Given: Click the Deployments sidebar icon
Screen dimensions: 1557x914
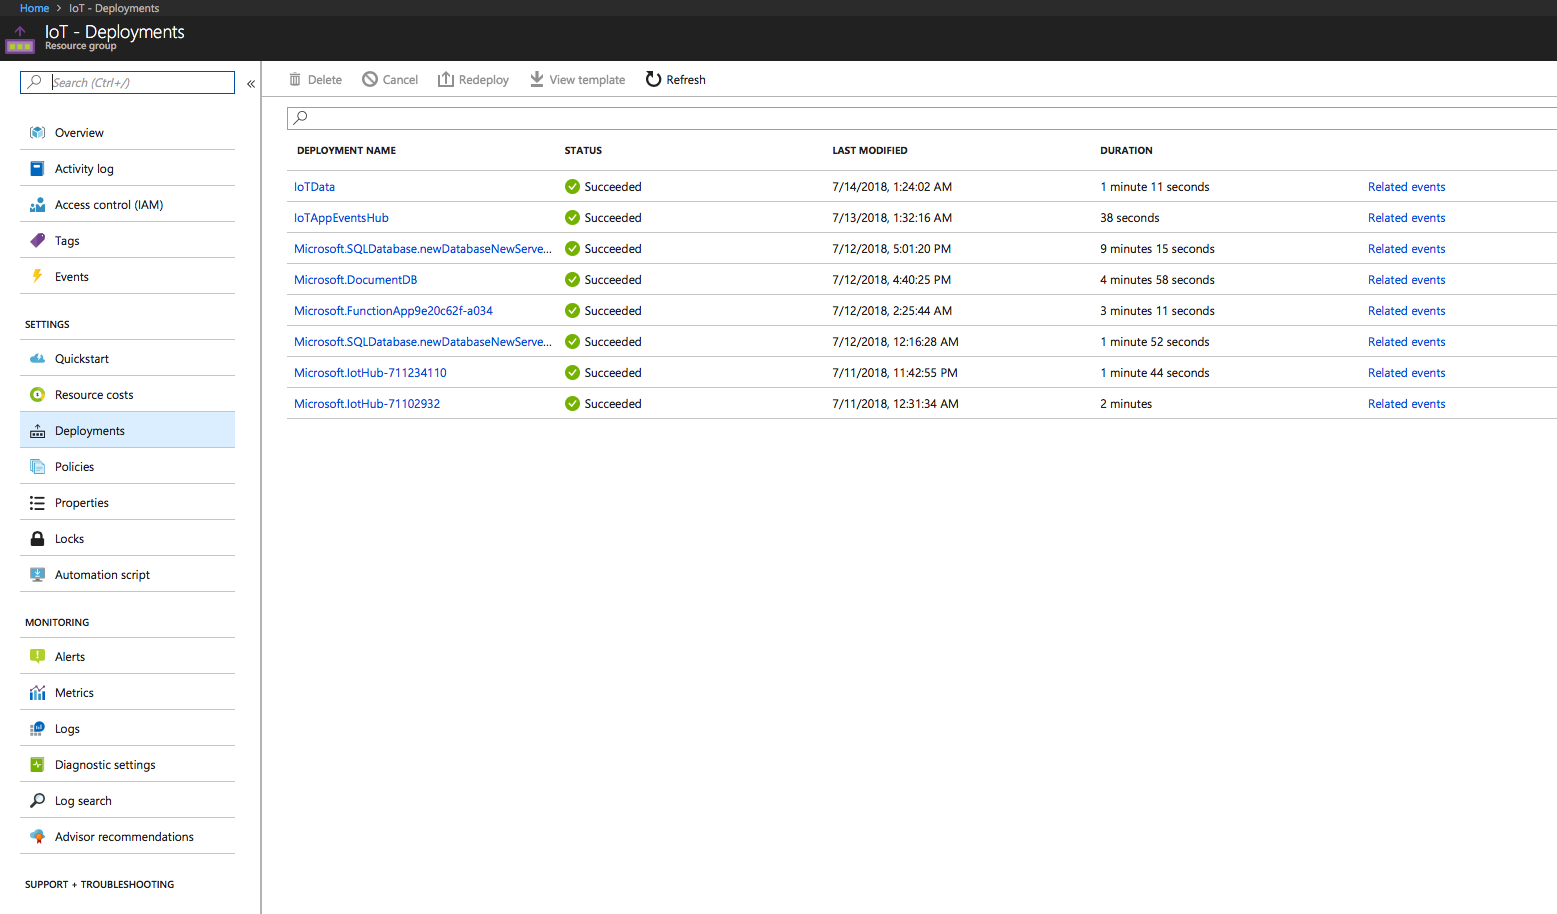Looking at the screenshot, I should click(x=37, y=431).
